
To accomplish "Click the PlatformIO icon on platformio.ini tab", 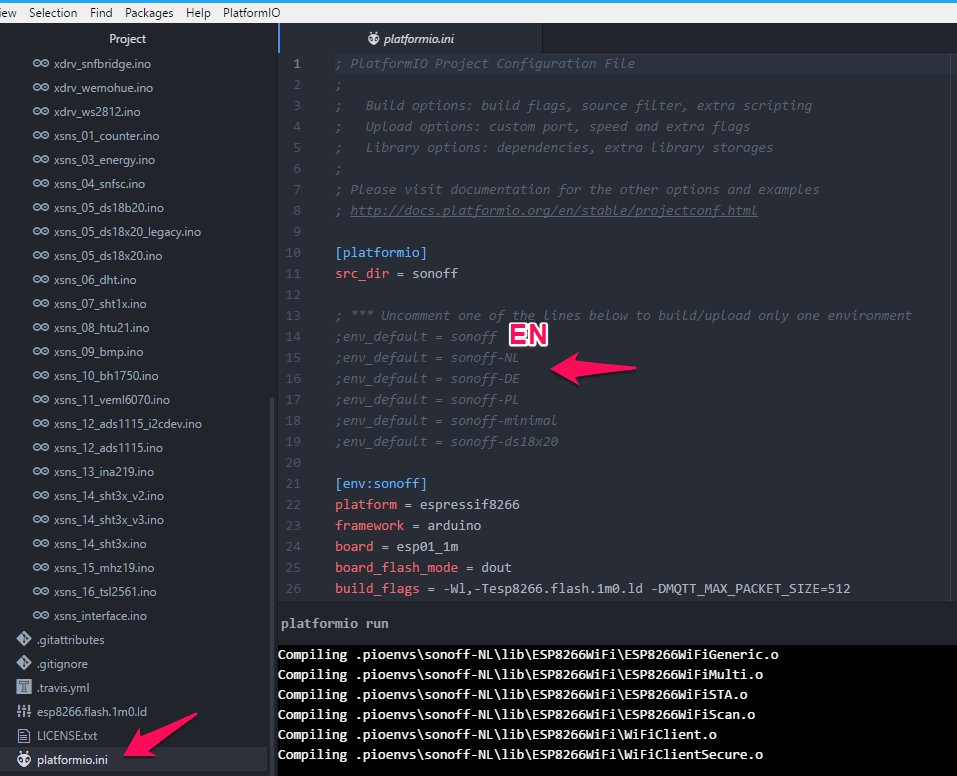I will tap(374, 38).
